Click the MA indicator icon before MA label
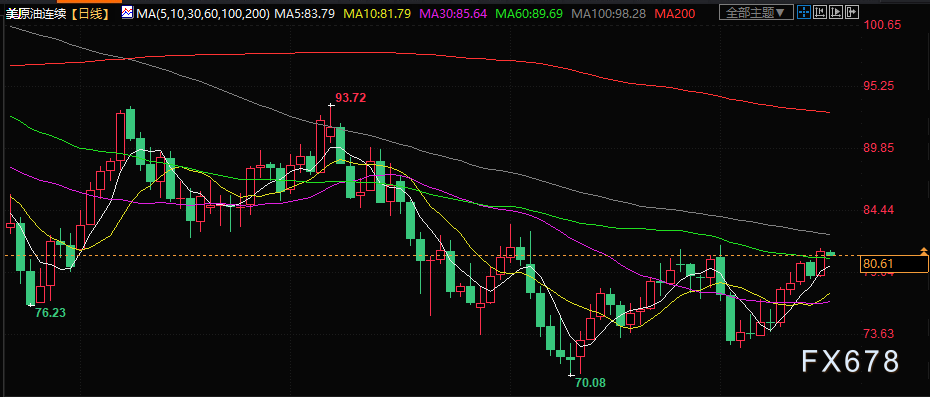This screenshot has height=397, width=930. (x=128, y=12)
